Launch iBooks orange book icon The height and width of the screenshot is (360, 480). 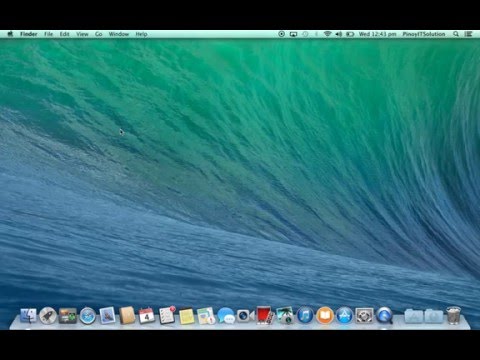325,316
